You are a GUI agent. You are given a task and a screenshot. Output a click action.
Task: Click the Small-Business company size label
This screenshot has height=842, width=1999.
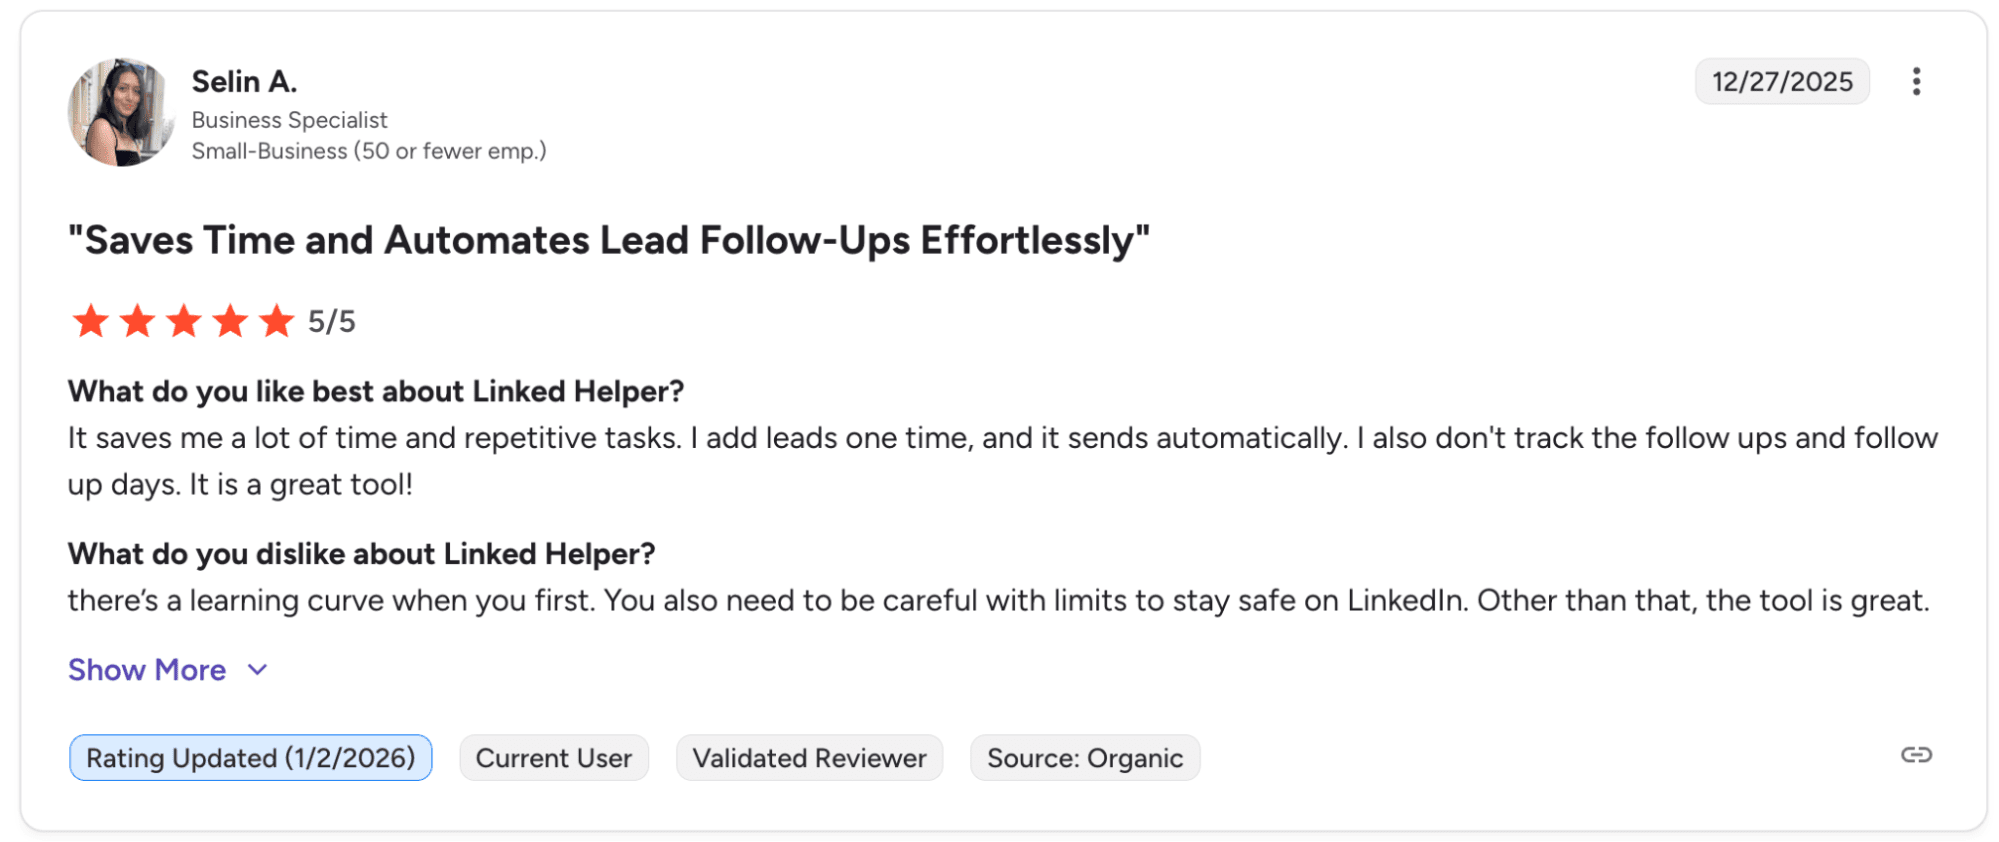pos(369,151)
